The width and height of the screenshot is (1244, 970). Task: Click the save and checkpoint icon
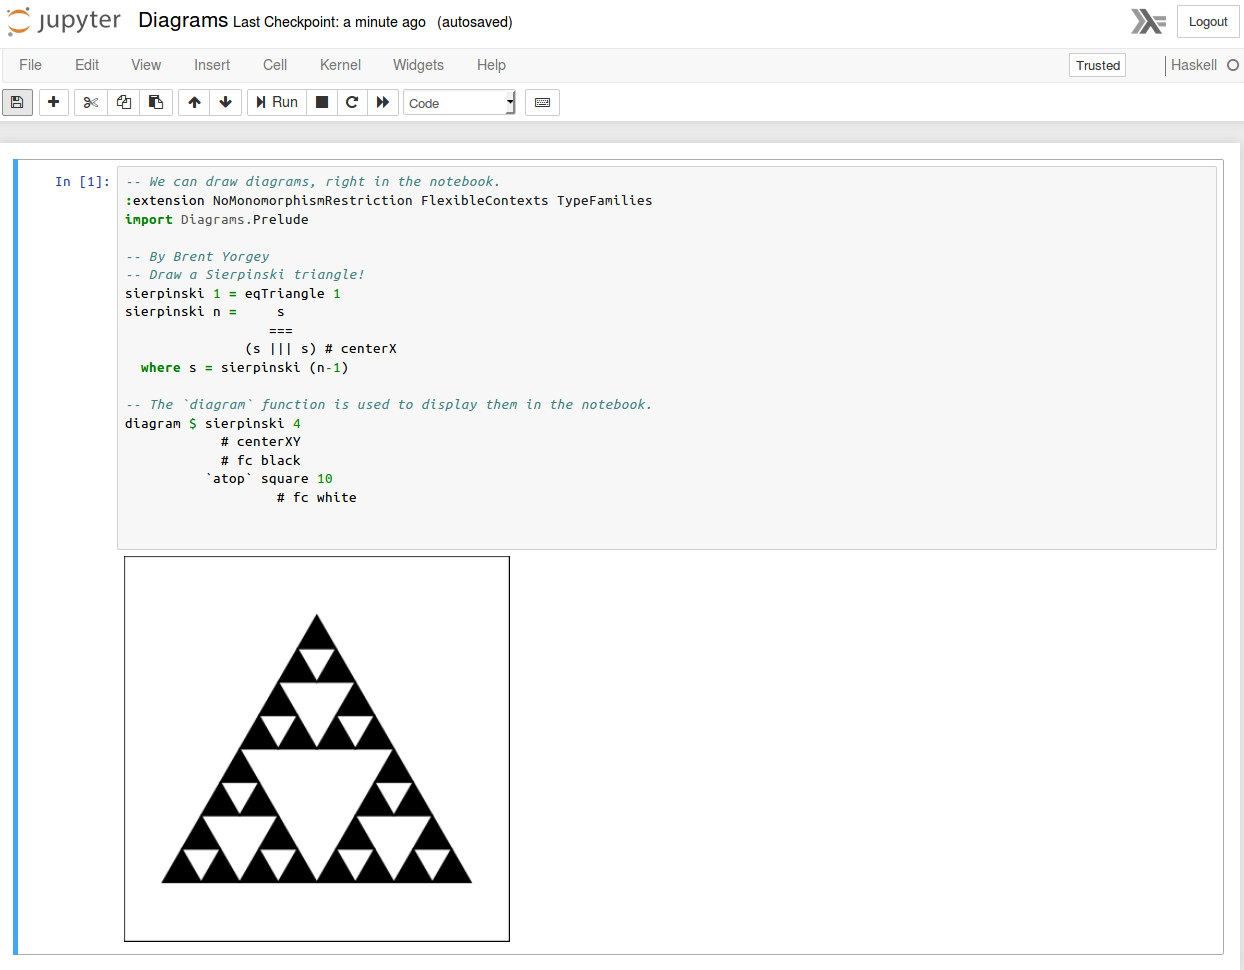[x=17, y=102]
